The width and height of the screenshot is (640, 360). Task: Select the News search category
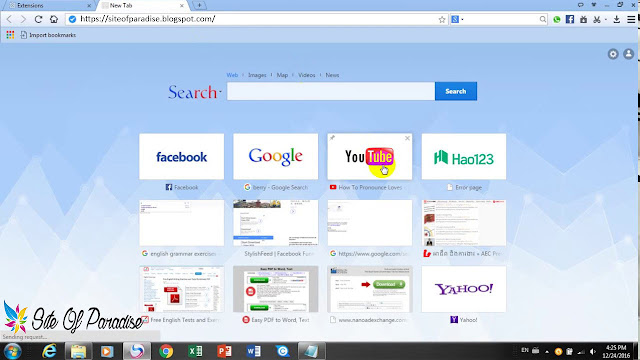pyautogui.click(x=332, y=75)
